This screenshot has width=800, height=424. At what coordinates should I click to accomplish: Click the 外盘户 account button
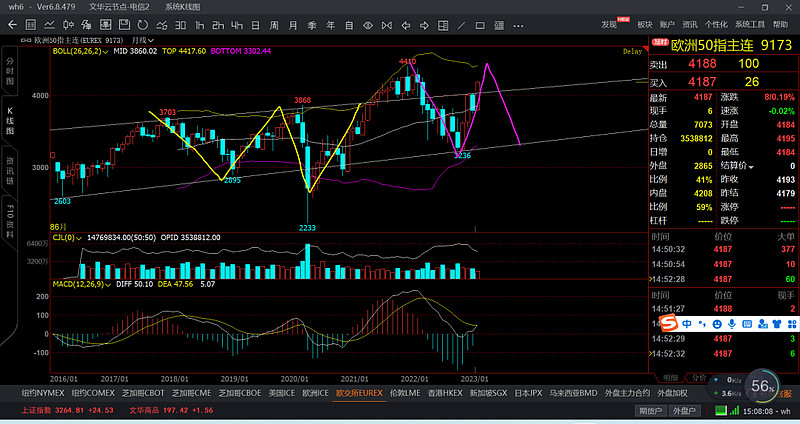click(x=684, y=411)
